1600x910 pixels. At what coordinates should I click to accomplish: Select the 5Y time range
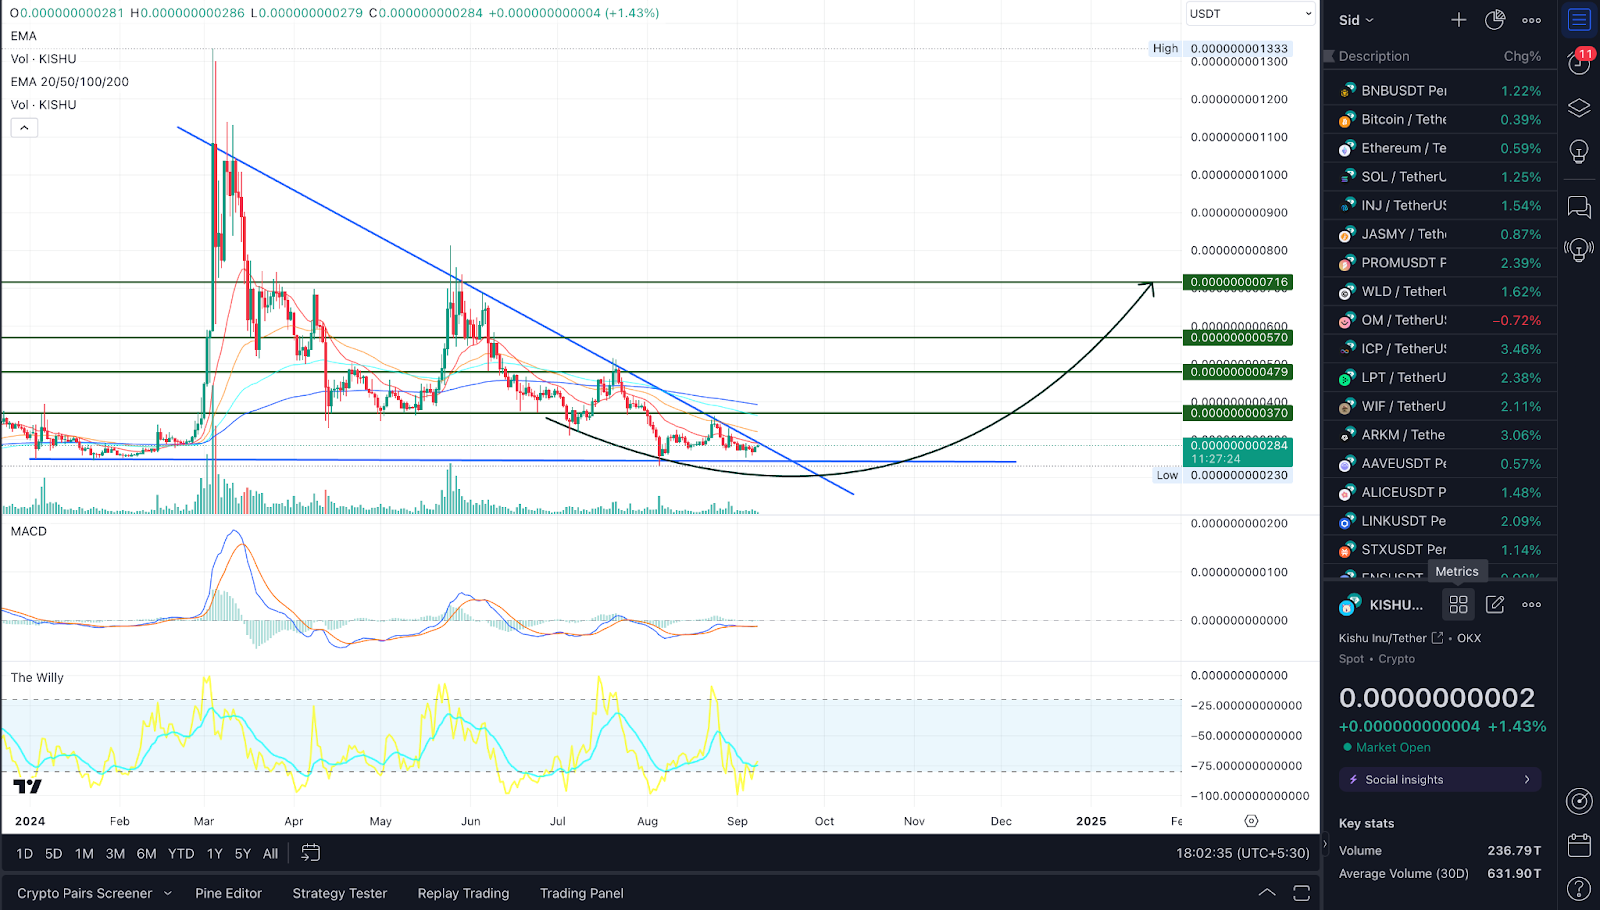[243, 853]
